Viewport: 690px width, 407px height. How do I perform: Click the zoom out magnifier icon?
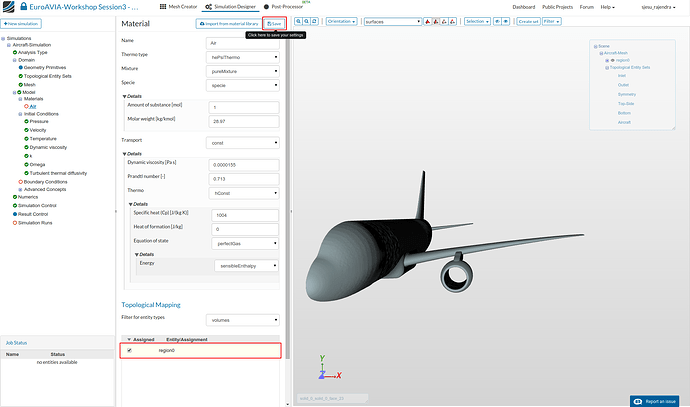306,21
